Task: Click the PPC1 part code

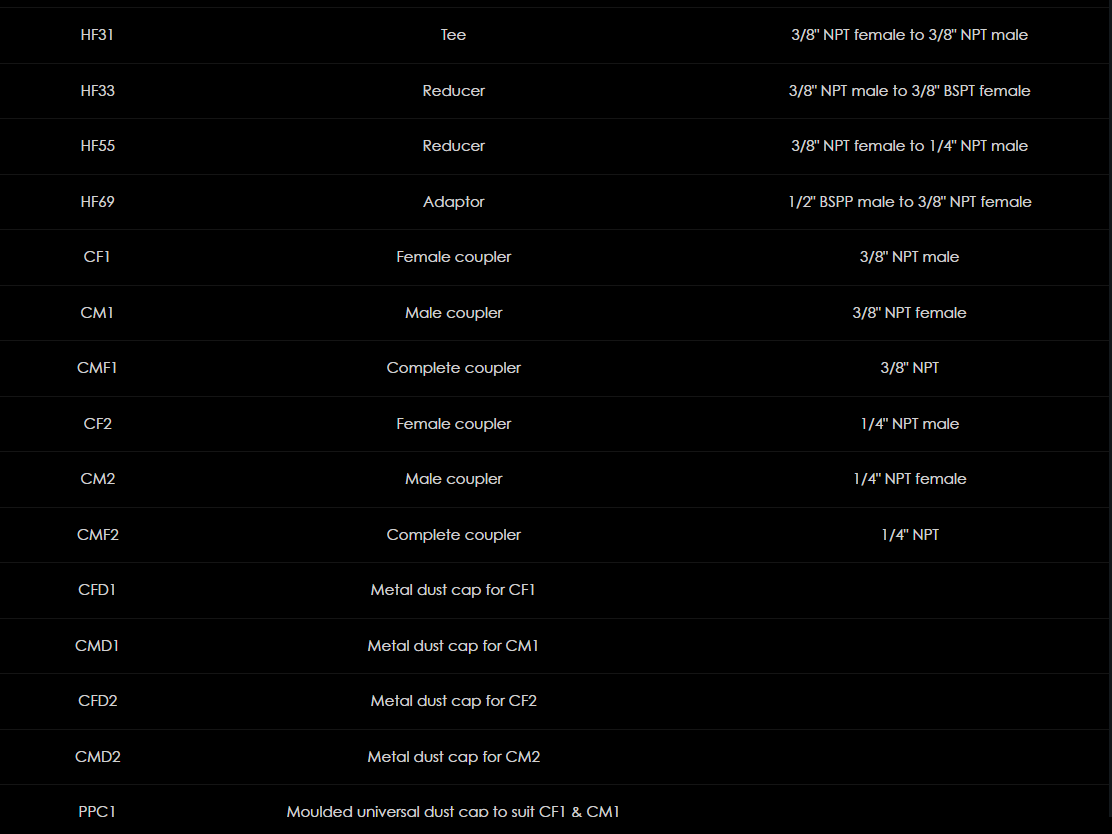Action: (x=97, y=812)
